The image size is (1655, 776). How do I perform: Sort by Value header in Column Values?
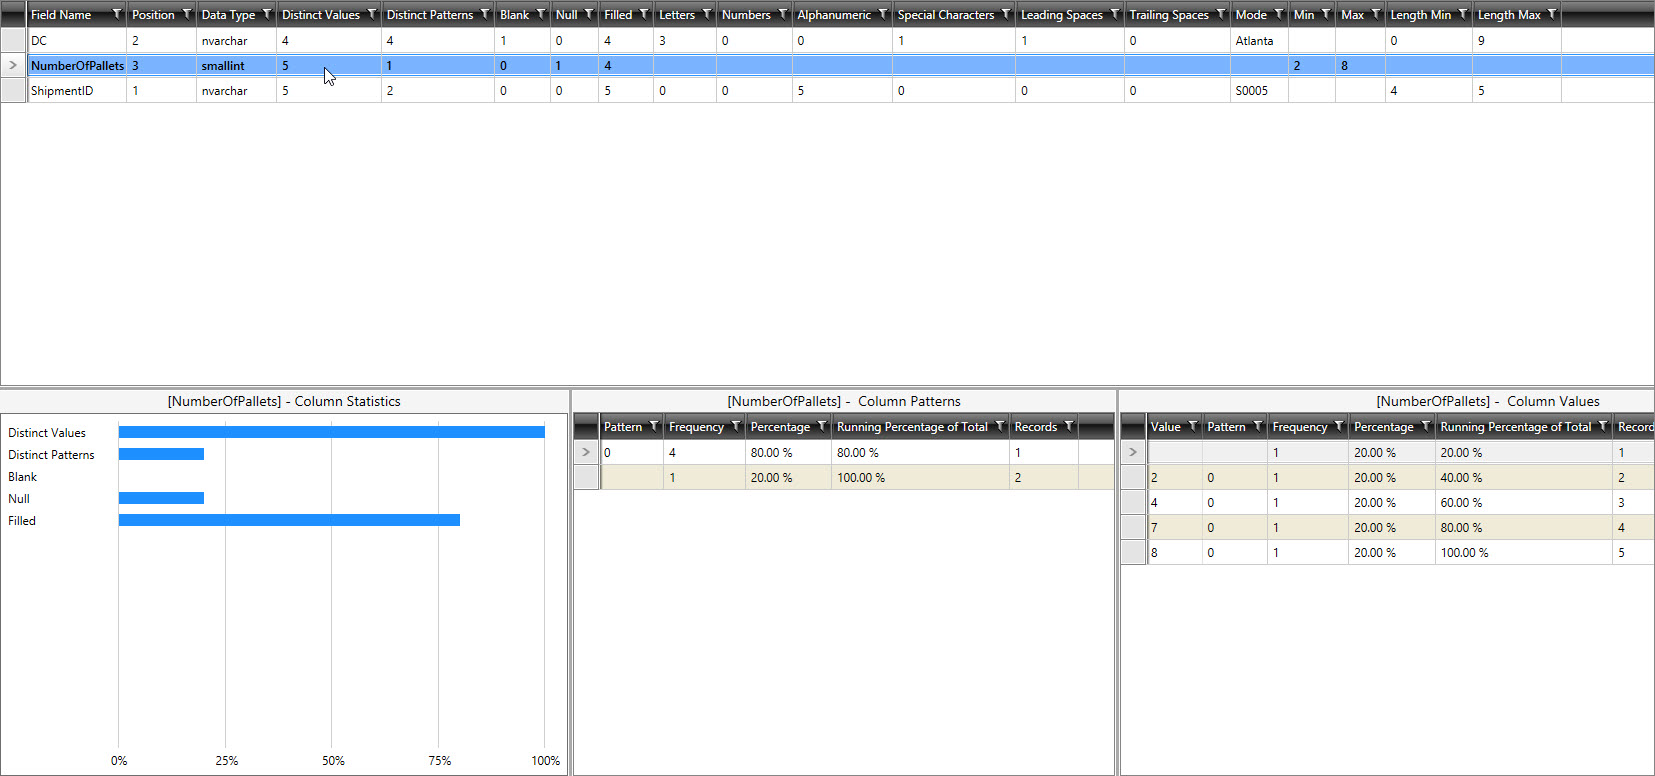tap(1166, 427)
